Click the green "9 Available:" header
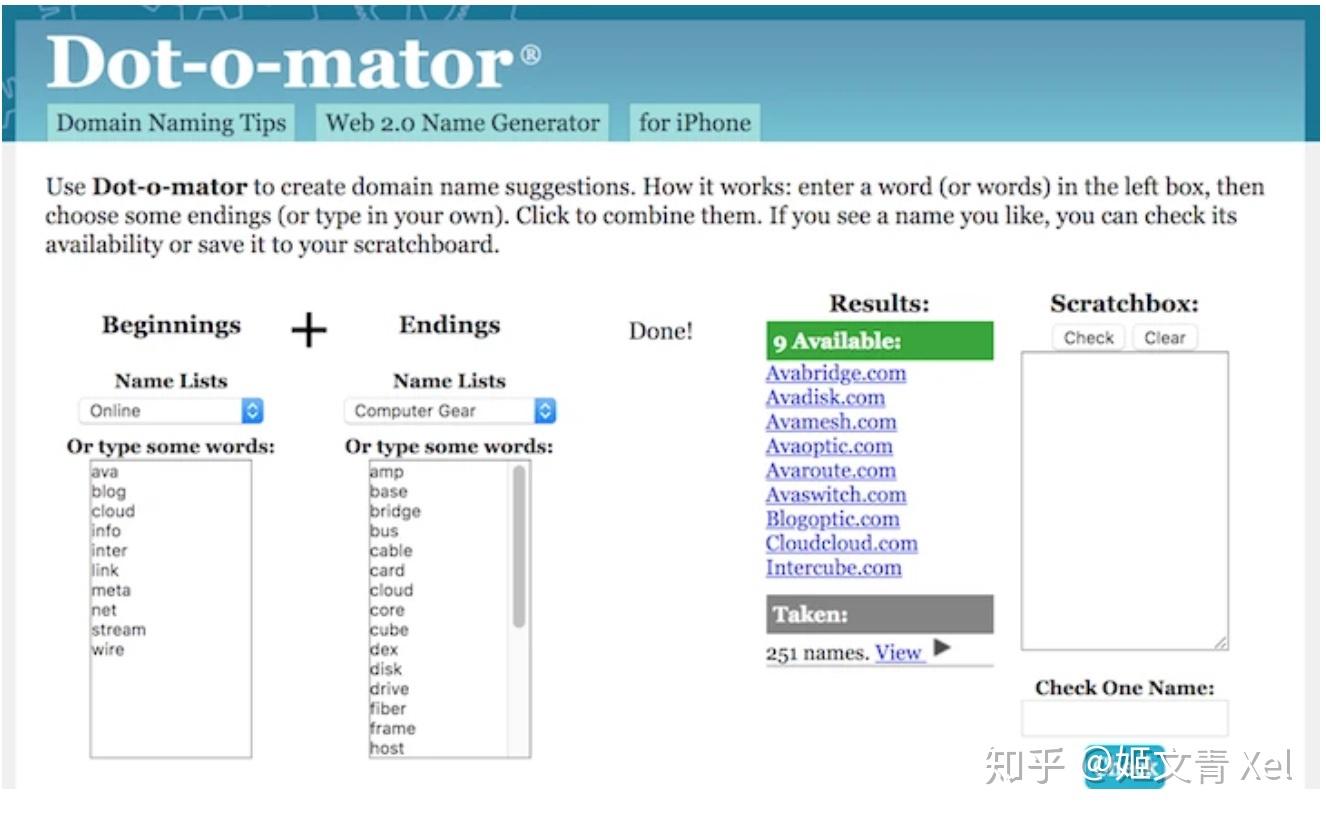Image resolution: width=1326 pixels, height=820 pixels. pyautogui.click(x=880, y=341)
